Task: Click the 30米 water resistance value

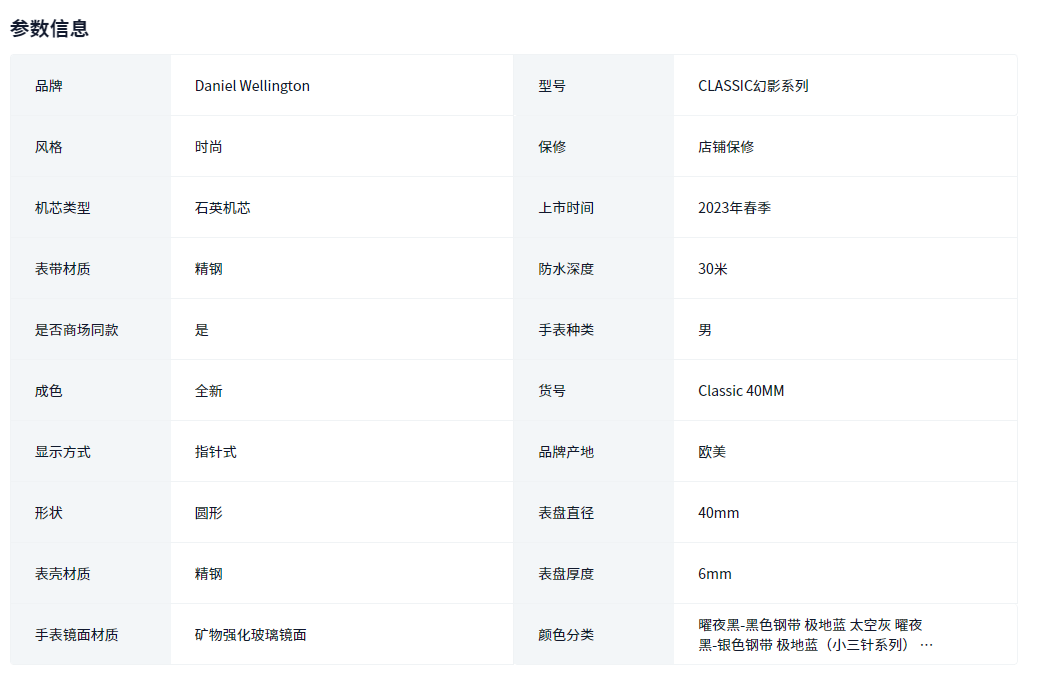Action: (712, 269)
